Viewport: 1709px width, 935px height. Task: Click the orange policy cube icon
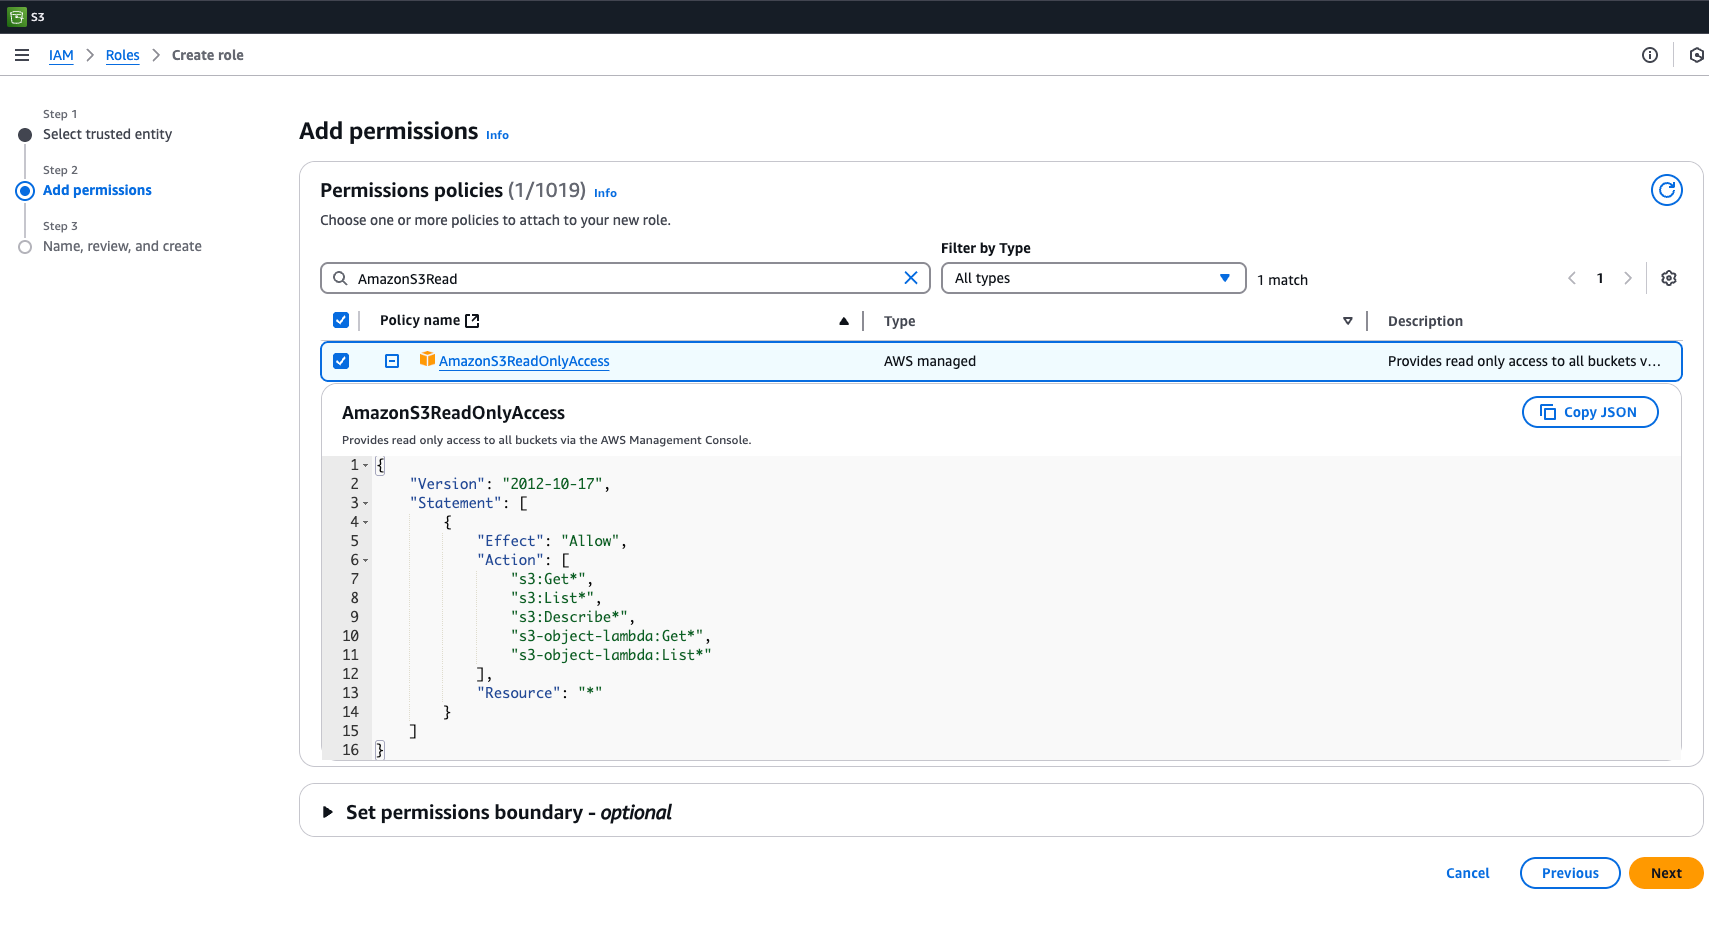click(427, 359)
